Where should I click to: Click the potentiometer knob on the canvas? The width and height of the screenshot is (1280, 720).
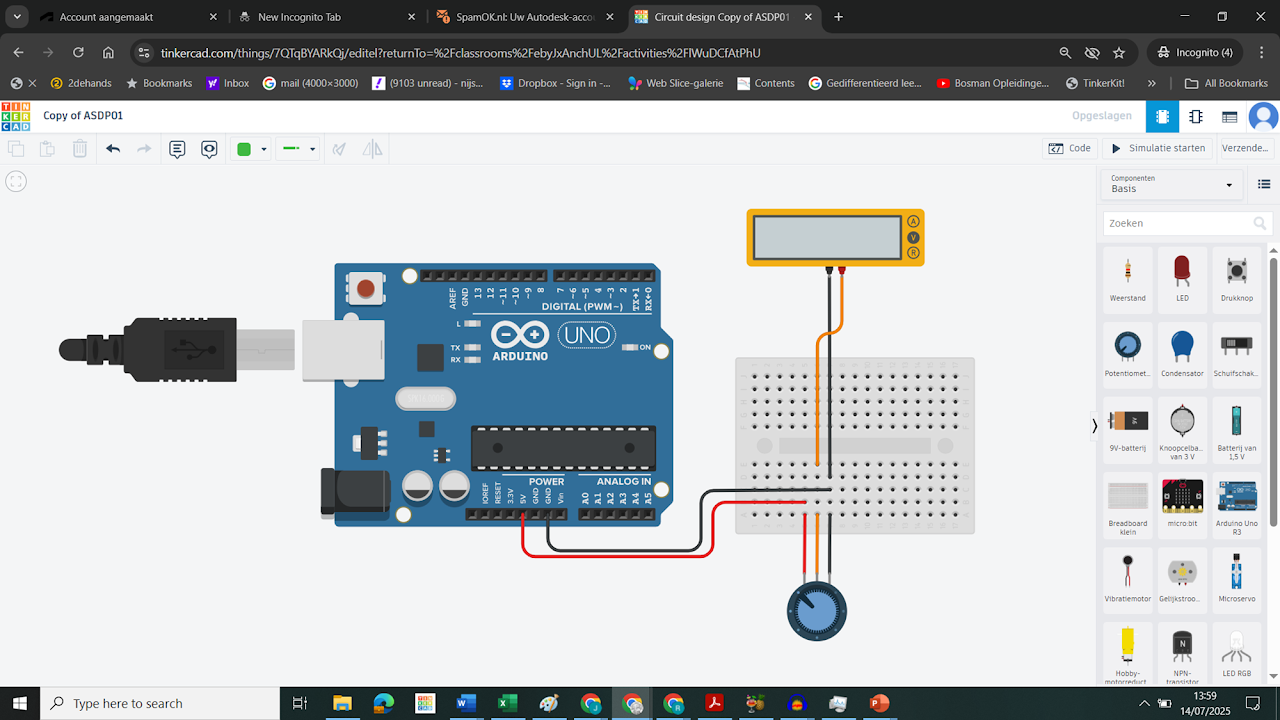tap(816, 610)
